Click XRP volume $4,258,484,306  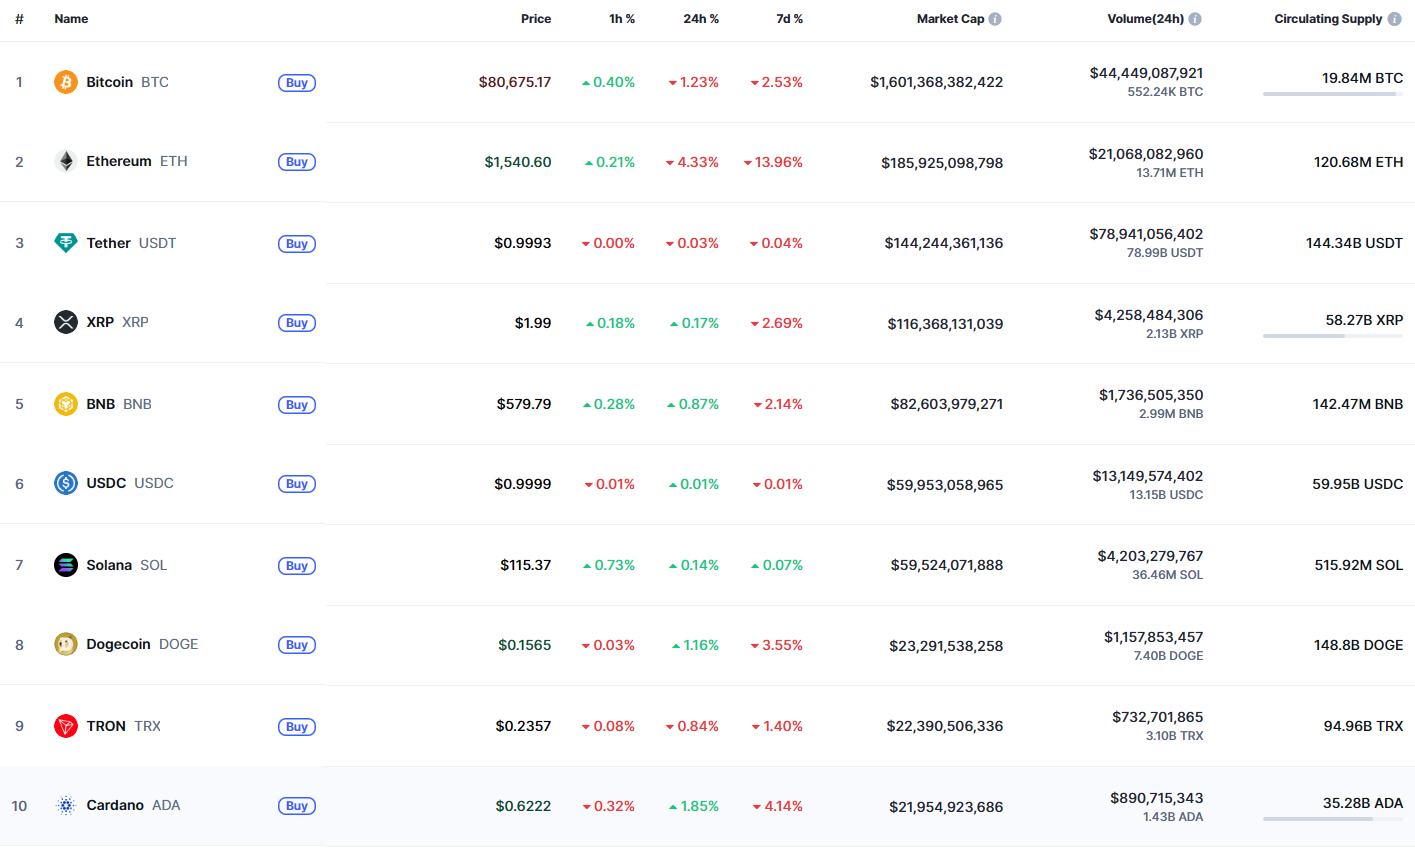1149,315
